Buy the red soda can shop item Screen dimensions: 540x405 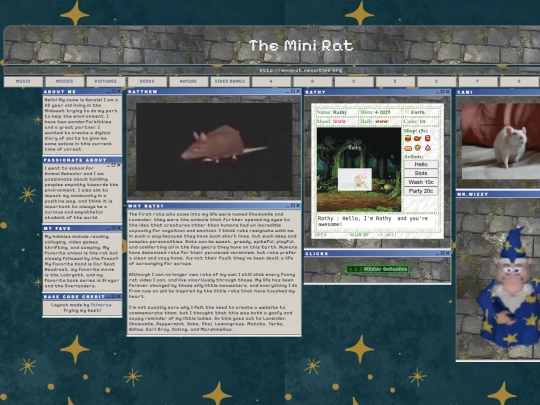coord(427,138)
